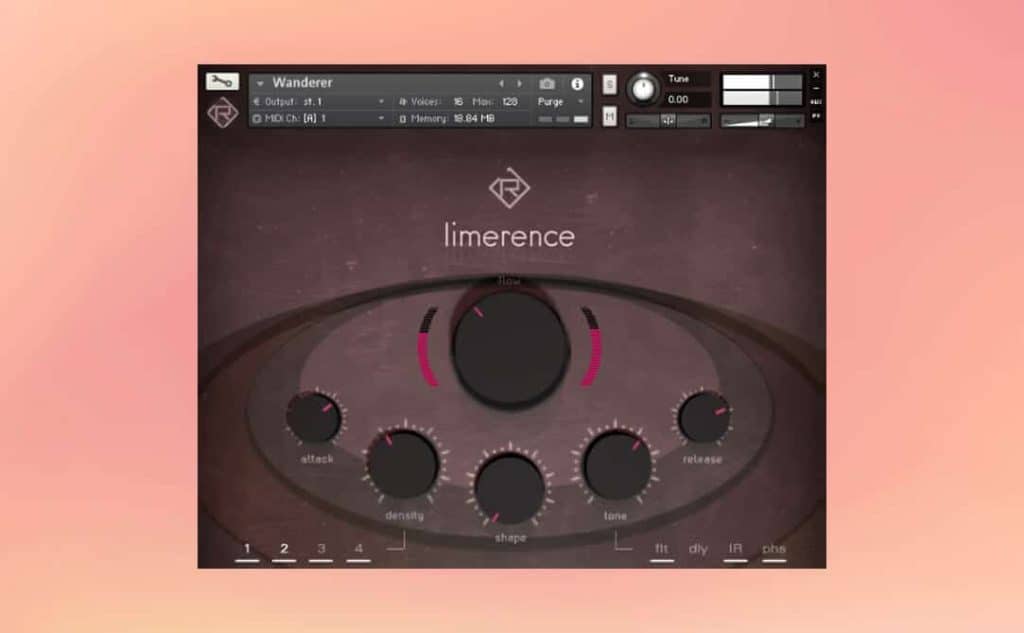
Task: Click the camera snapshot icon
Action: (547, 84)
